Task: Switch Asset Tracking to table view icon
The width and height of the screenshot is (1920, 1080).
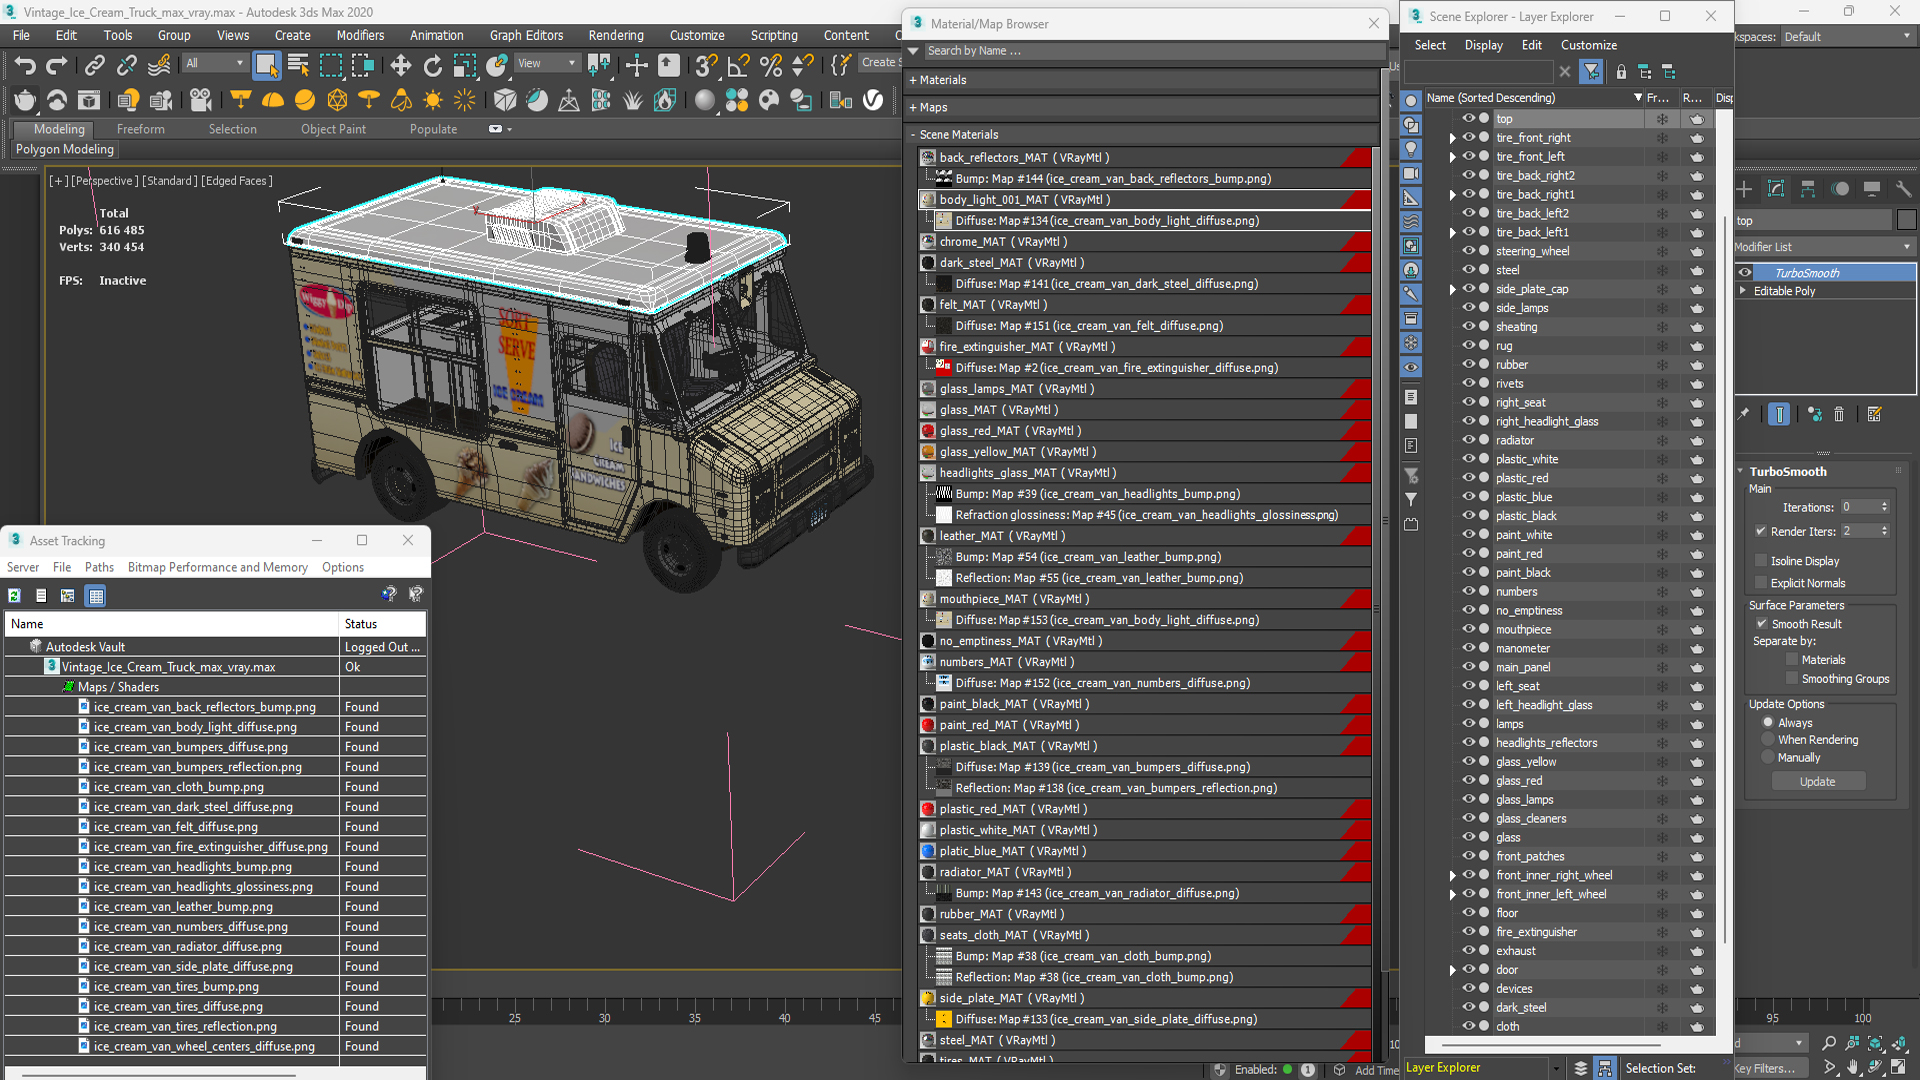Action: (x=96, y=596)
